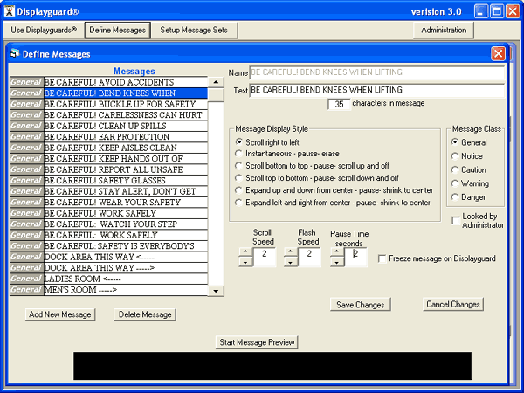Open the Use Displayguard tab
This screenshot has width=524, height=393.
[x=43, y=30]
